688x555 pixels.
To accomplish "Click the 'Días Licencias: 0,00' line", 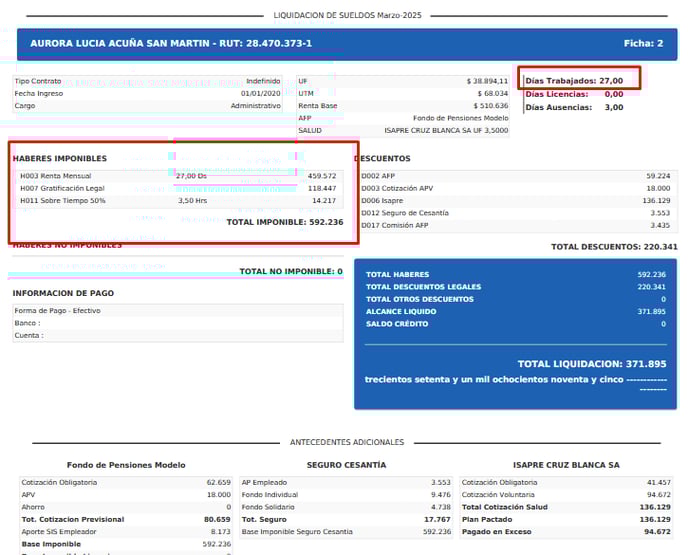I will pos(574,94).
